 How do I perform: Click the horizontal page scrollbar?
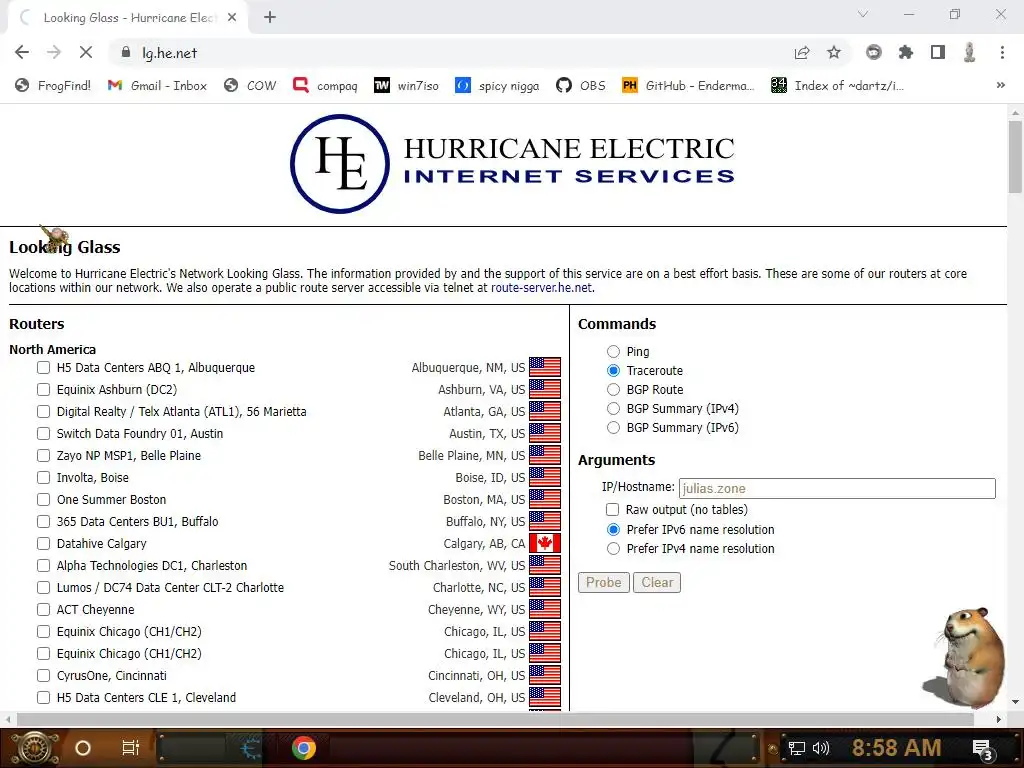coord(495,719)
